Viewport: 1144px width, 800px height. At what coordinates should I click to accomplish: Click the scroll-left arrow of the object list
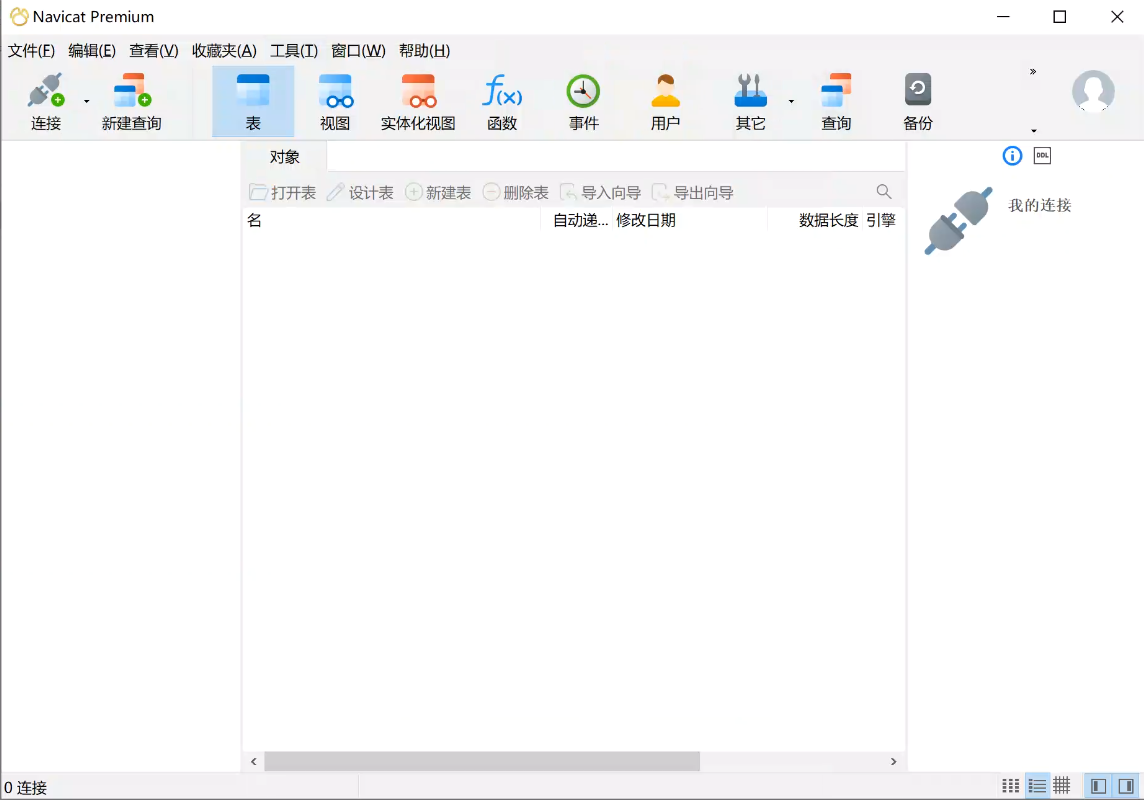click(253, 761)
